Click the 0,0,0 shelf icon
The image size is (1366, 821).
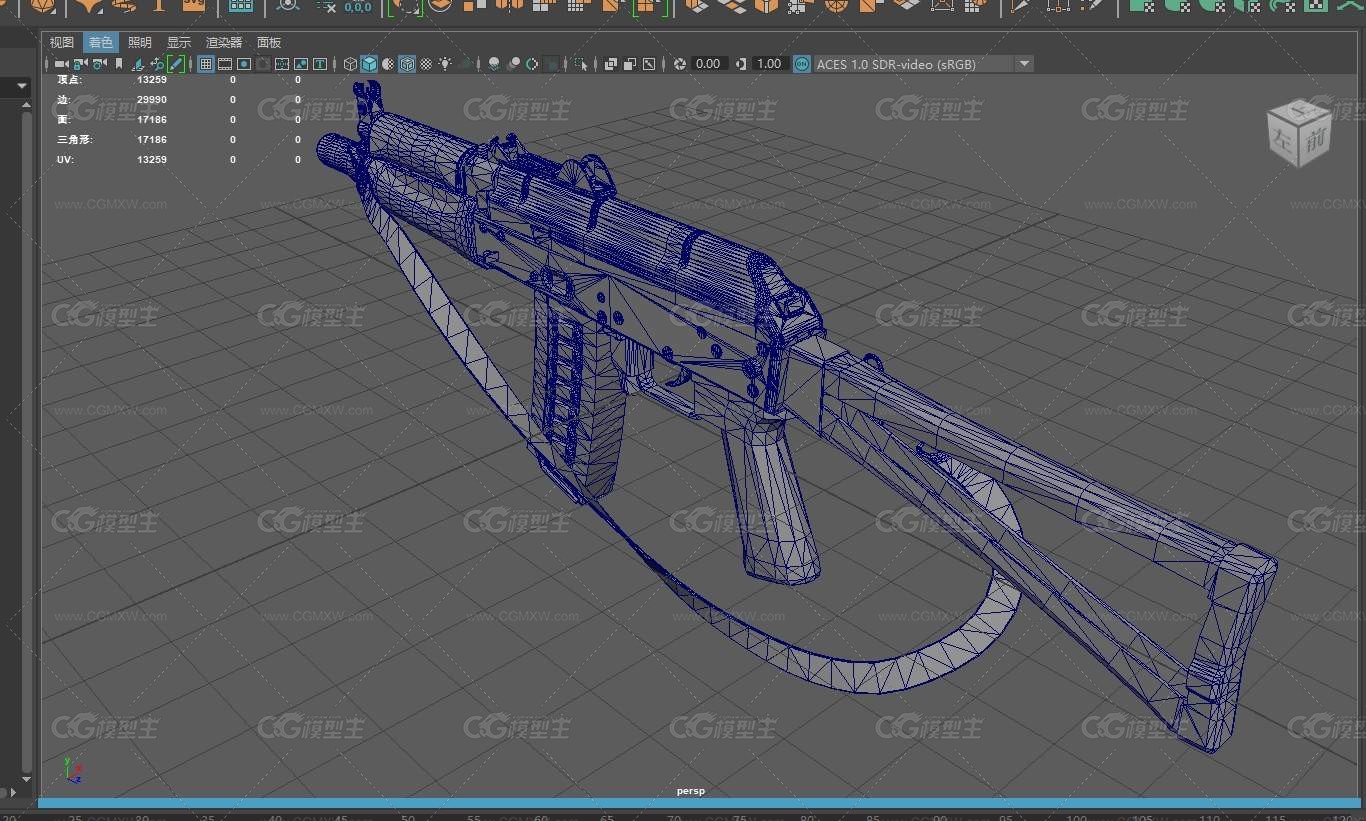tap(357, 7)
